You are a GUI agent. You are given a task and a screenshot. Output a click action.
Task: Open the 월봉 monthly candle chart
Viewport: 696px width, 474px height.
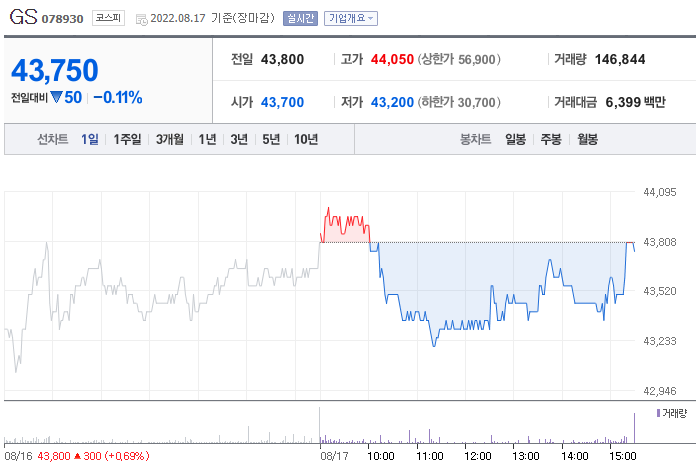pyautogui.click(x=587, y=139)
